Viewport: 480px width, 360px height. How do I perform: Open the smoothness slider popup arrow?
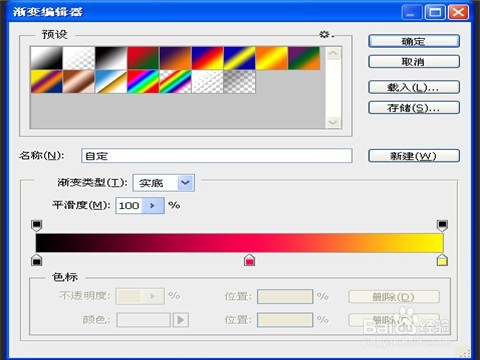(153, 205)
